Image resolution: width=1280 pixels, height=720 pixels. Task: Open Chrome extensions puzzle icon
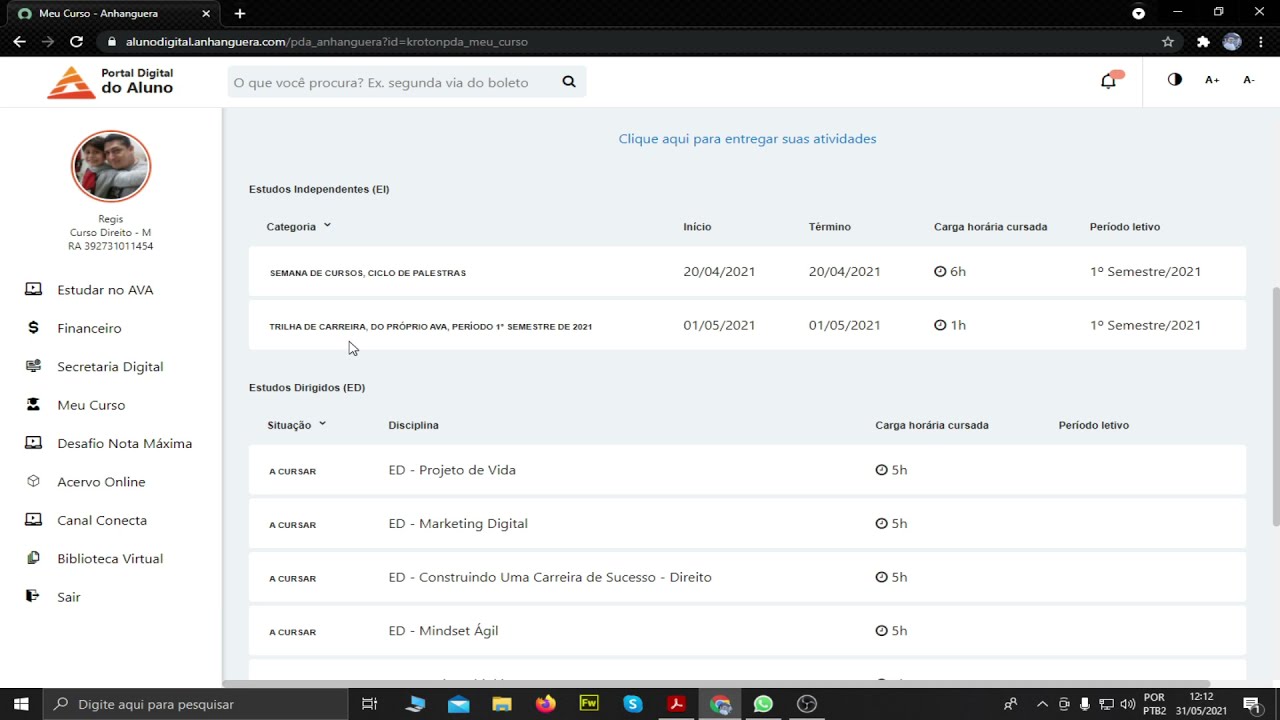pos(1203,42)
